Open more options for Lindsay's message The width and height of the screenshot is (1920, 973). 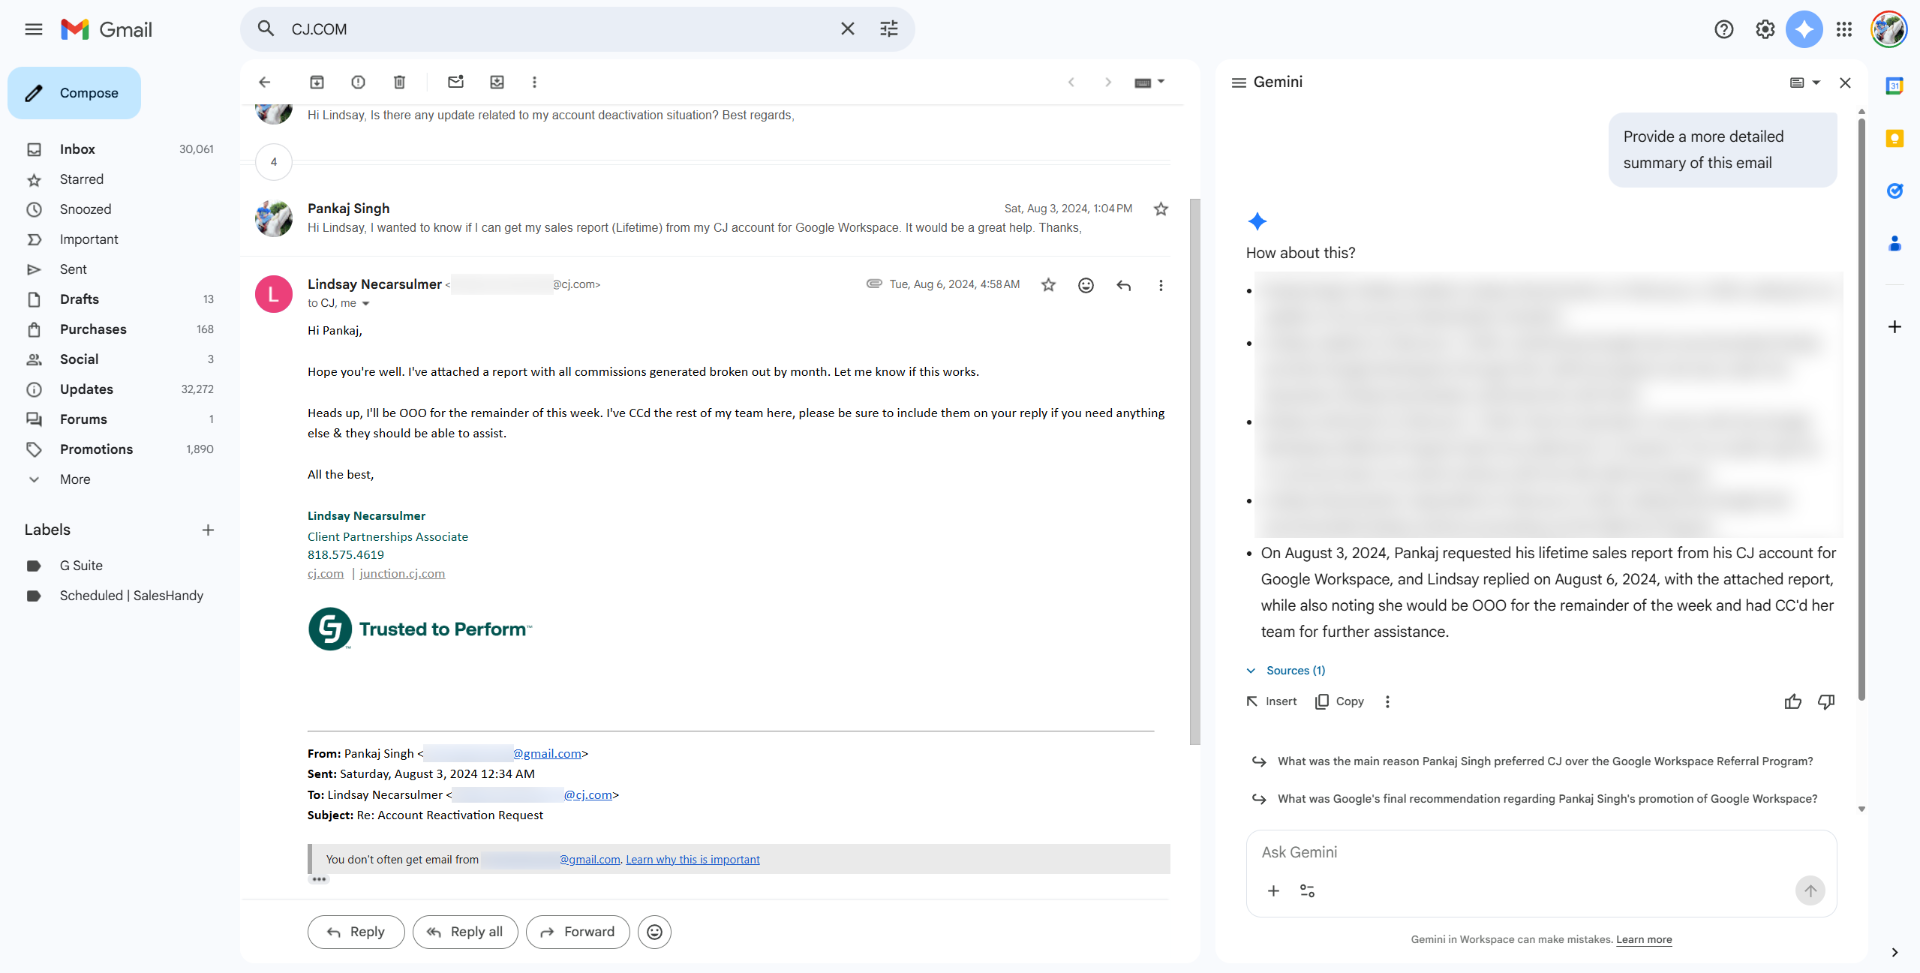point(1161,285)
